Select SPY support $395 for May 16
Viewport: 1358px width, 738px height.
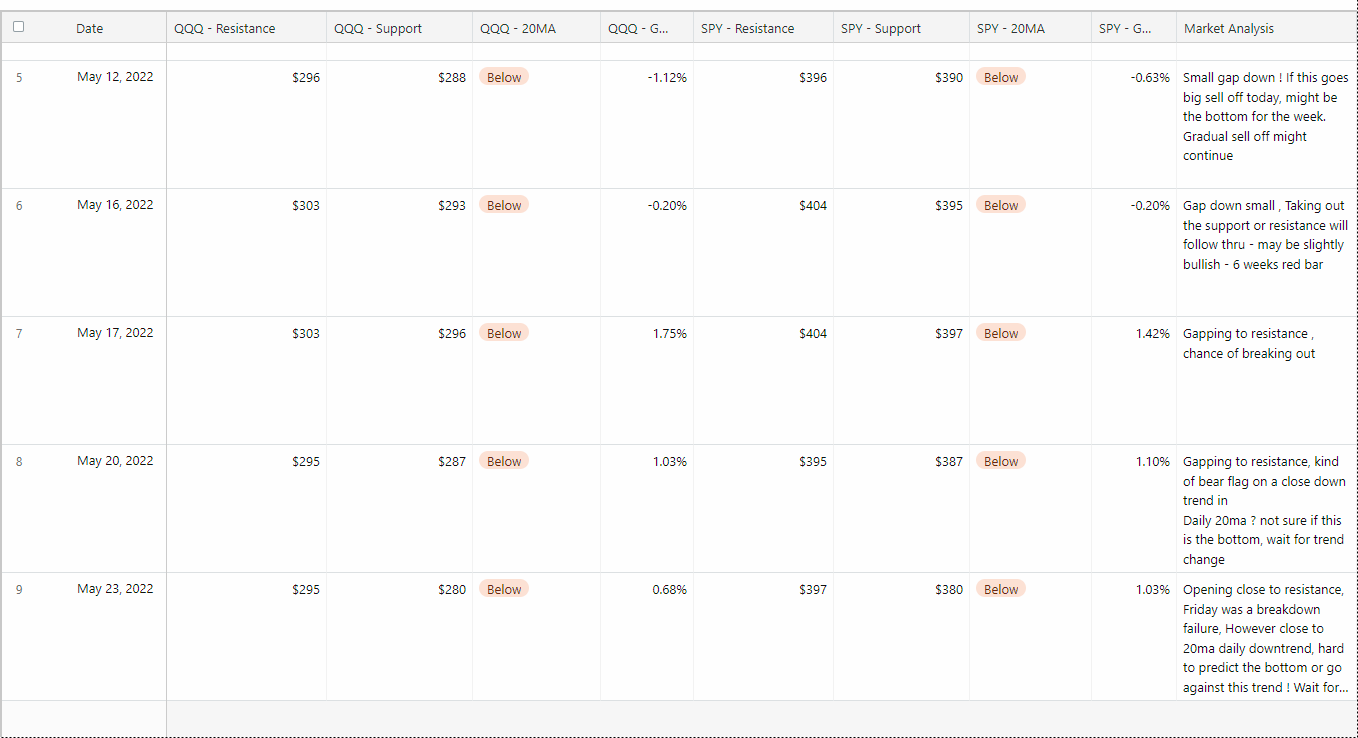coord(949,205)
